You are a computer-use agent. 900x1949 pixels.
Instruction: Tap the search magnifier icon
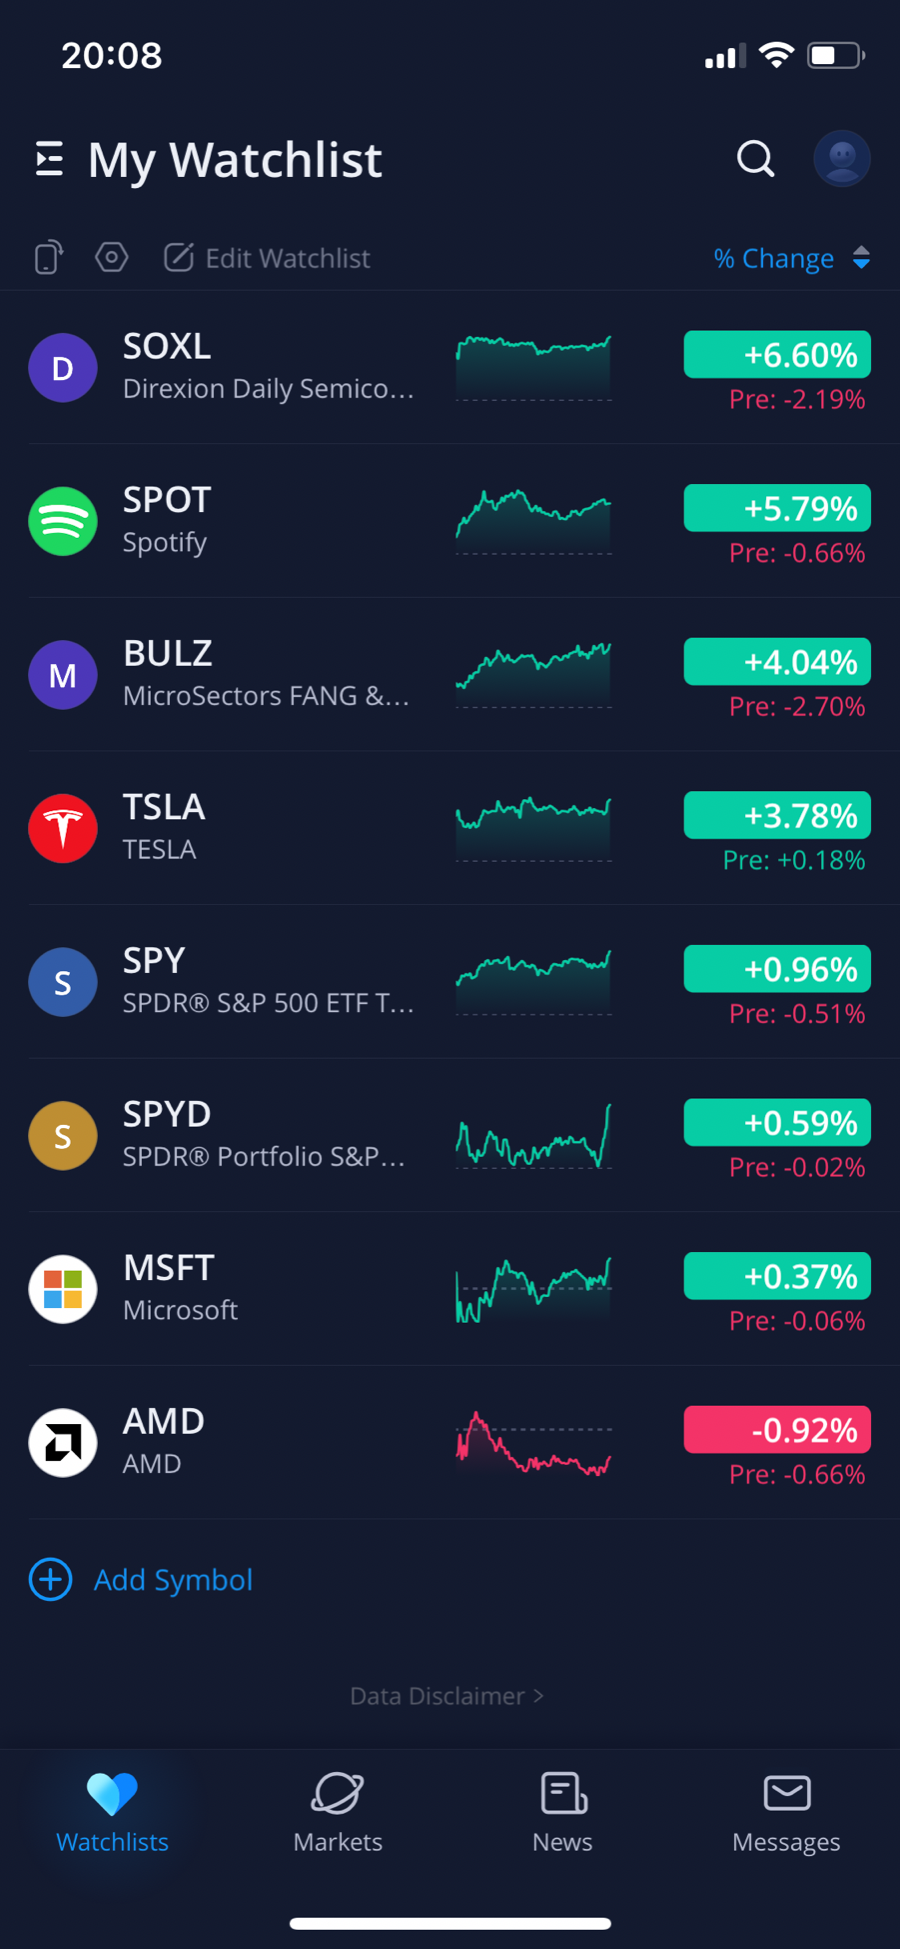pyautogui.click(x=756, y=158)
